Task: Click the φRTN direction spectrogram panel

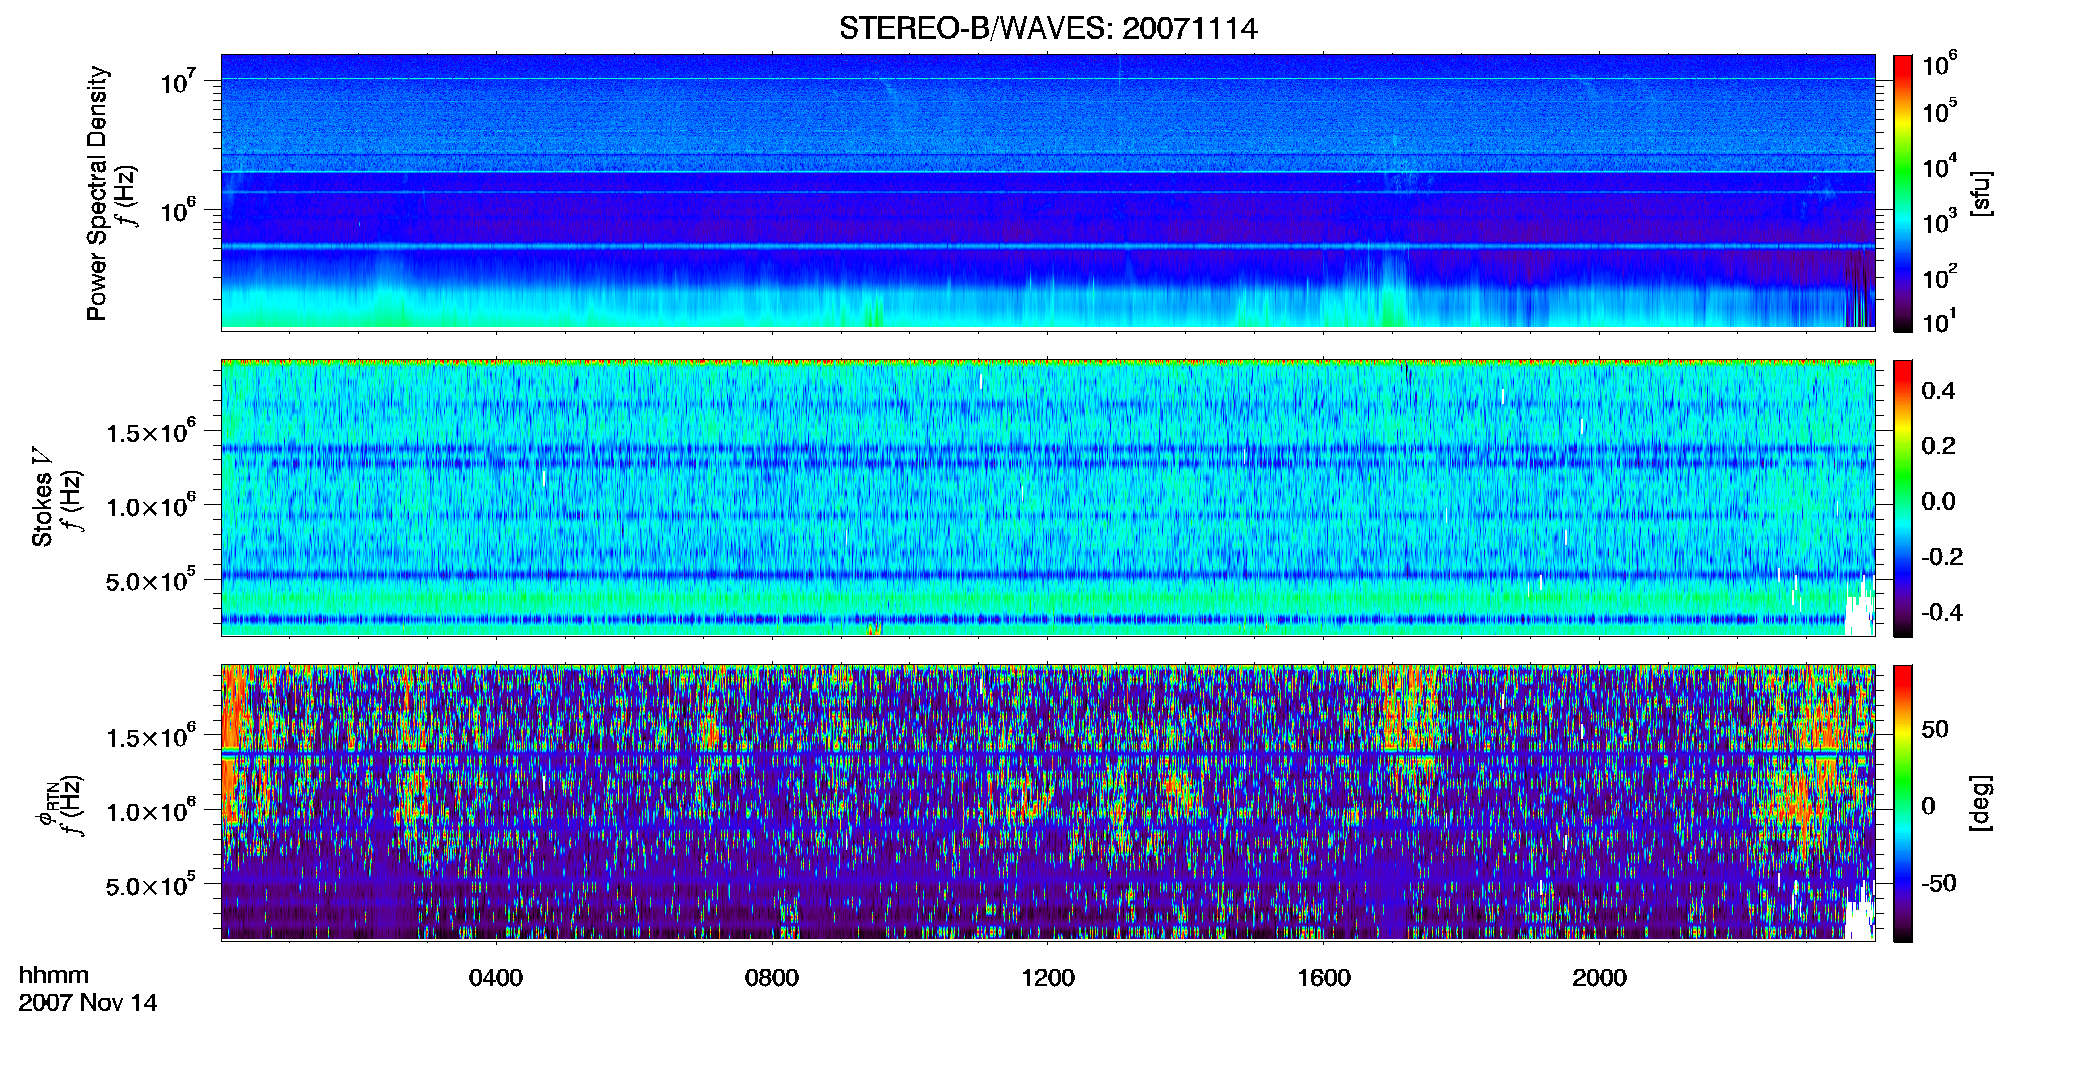Action: pyautogui.click(x=1048, y=803)
